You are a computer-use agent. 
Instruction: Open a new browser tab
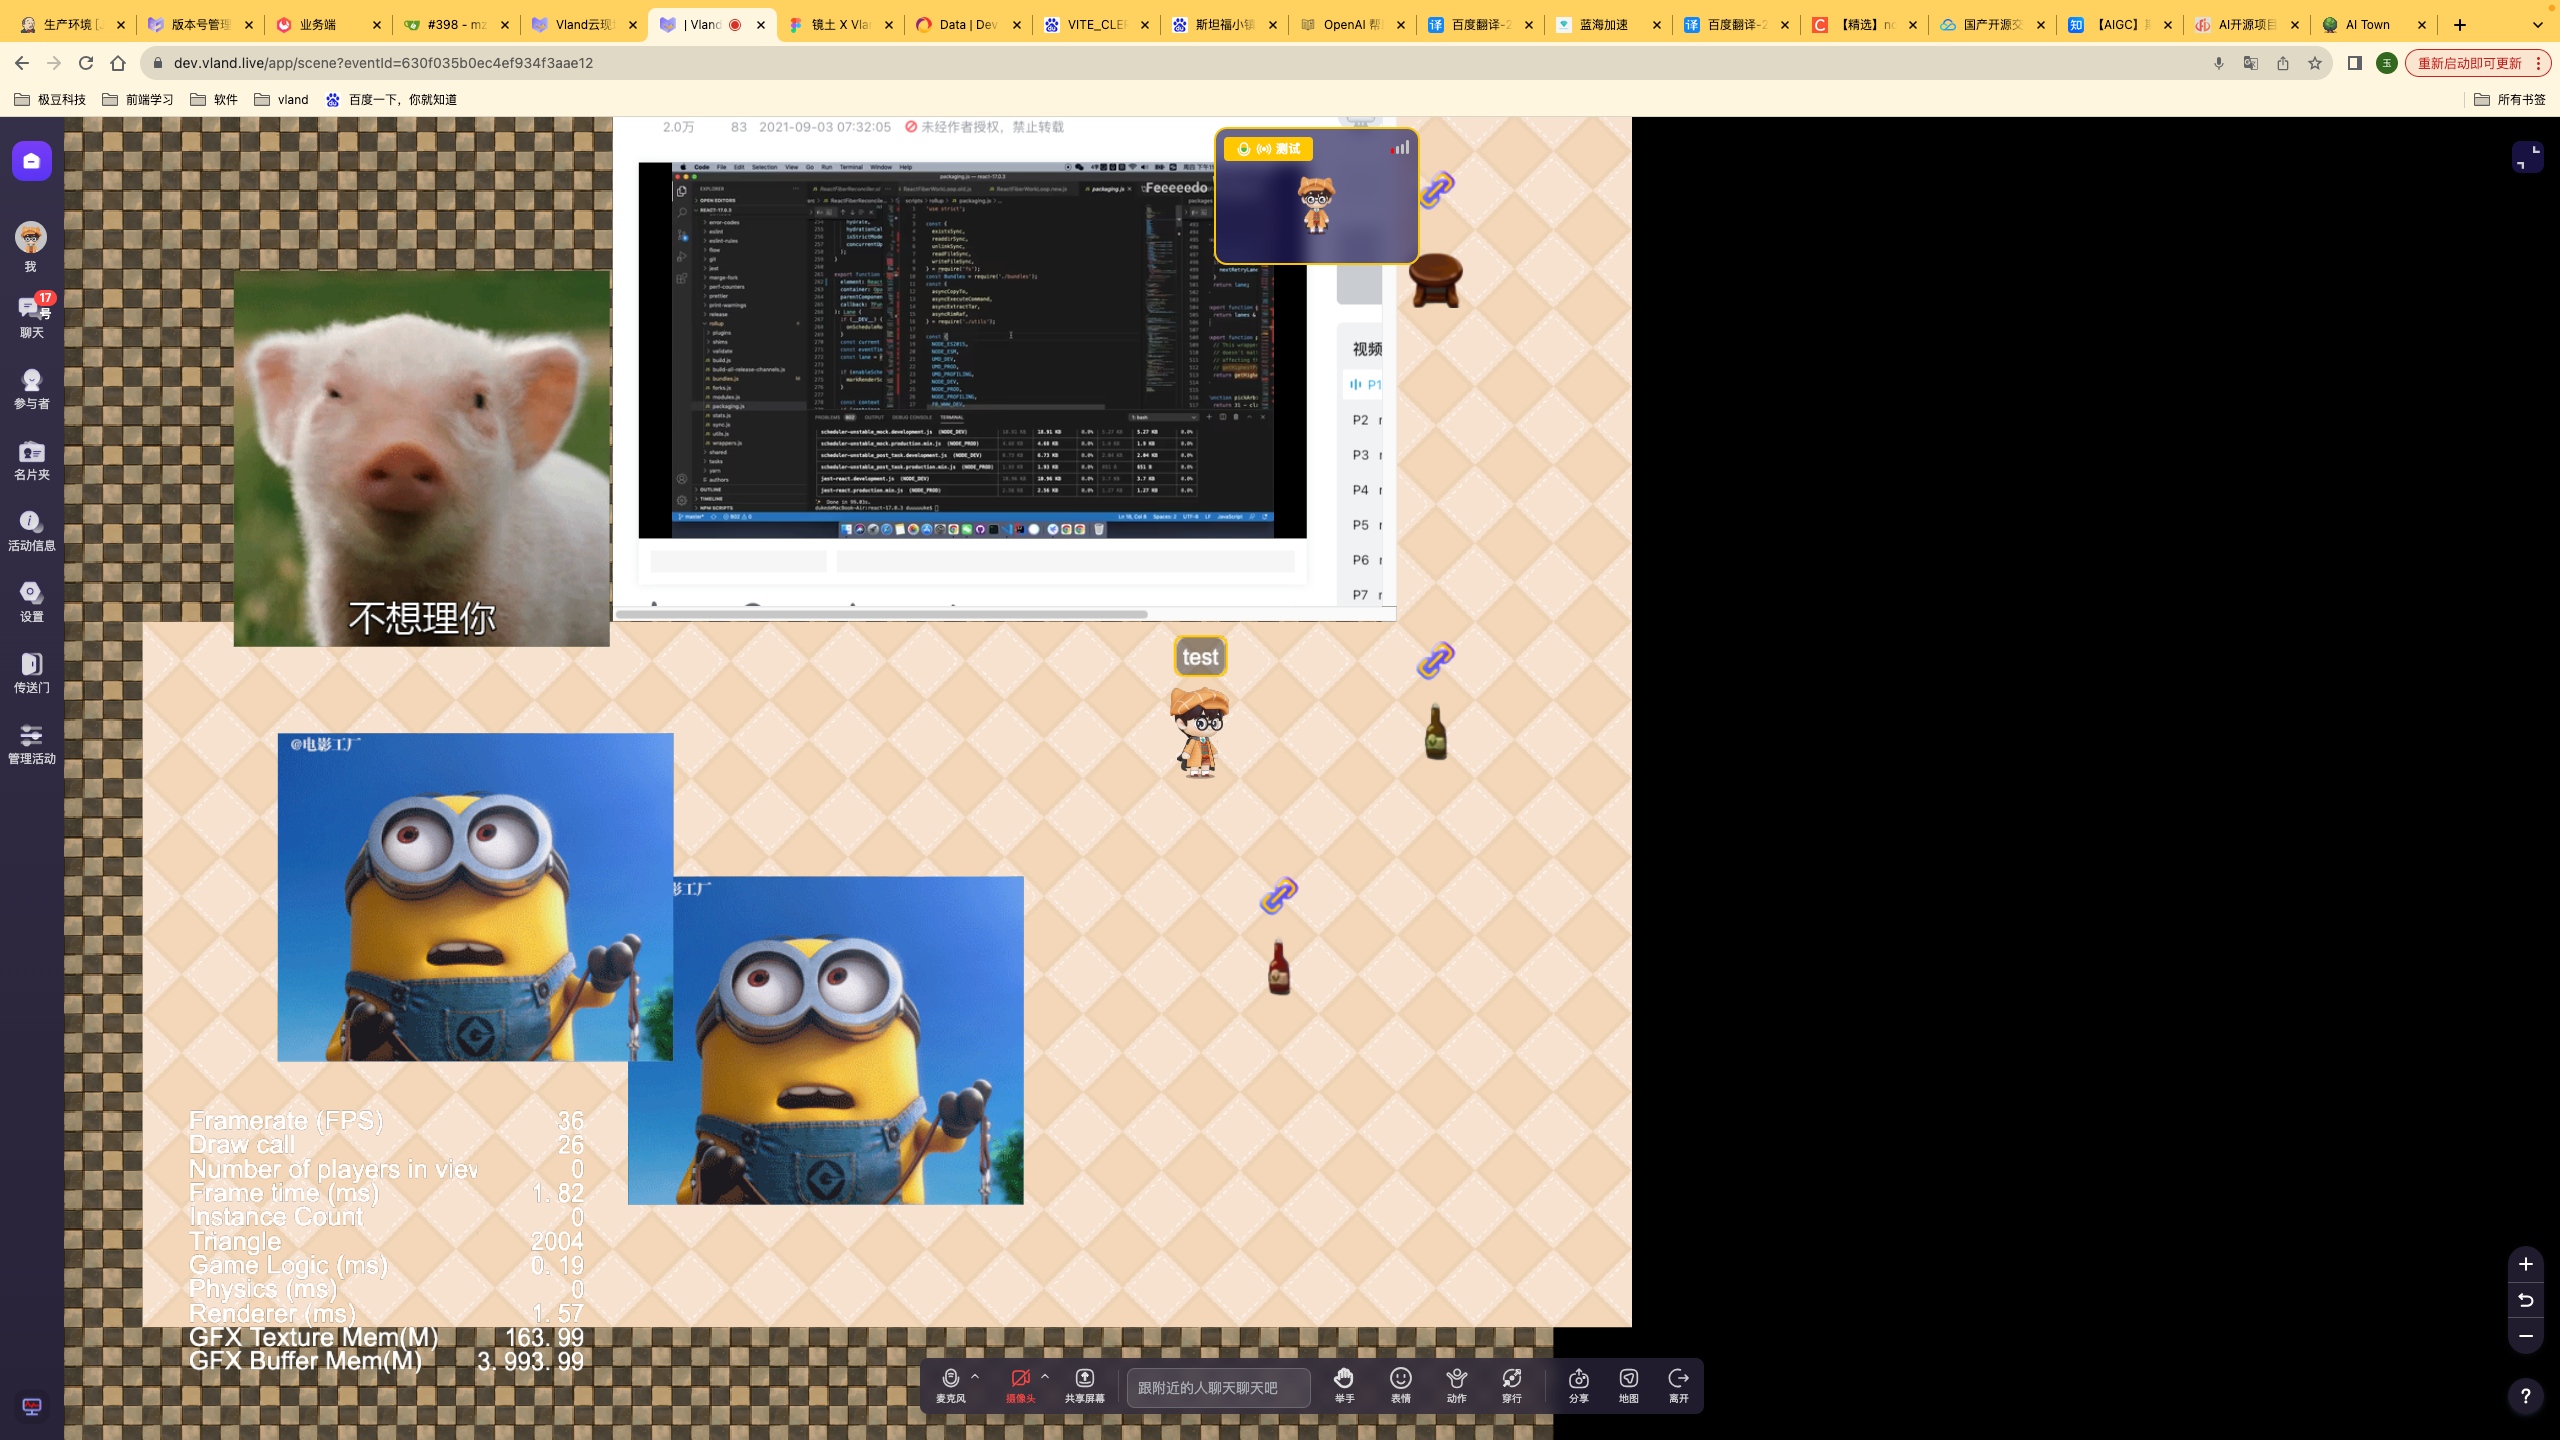tap(2460, 24)
